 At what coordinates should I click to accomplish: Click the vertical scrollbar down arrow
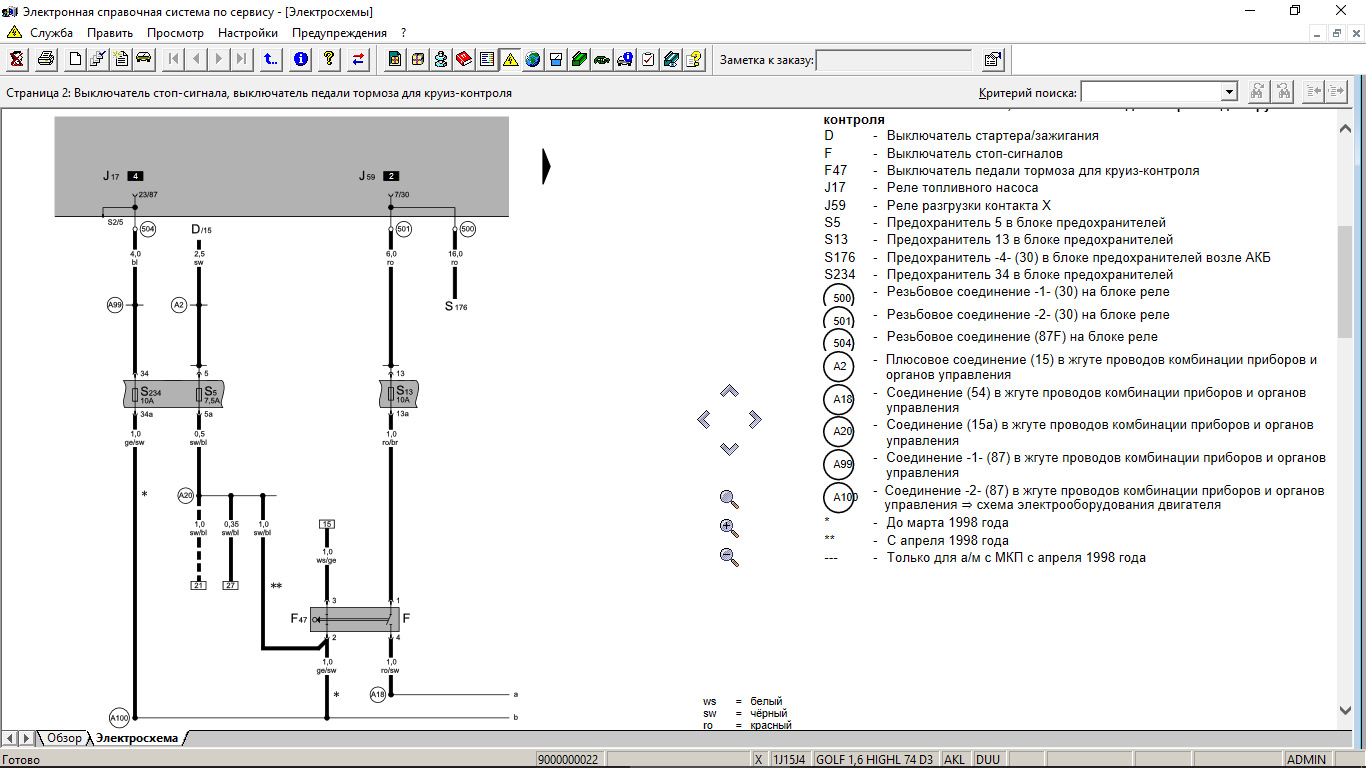pos(1345,710)
